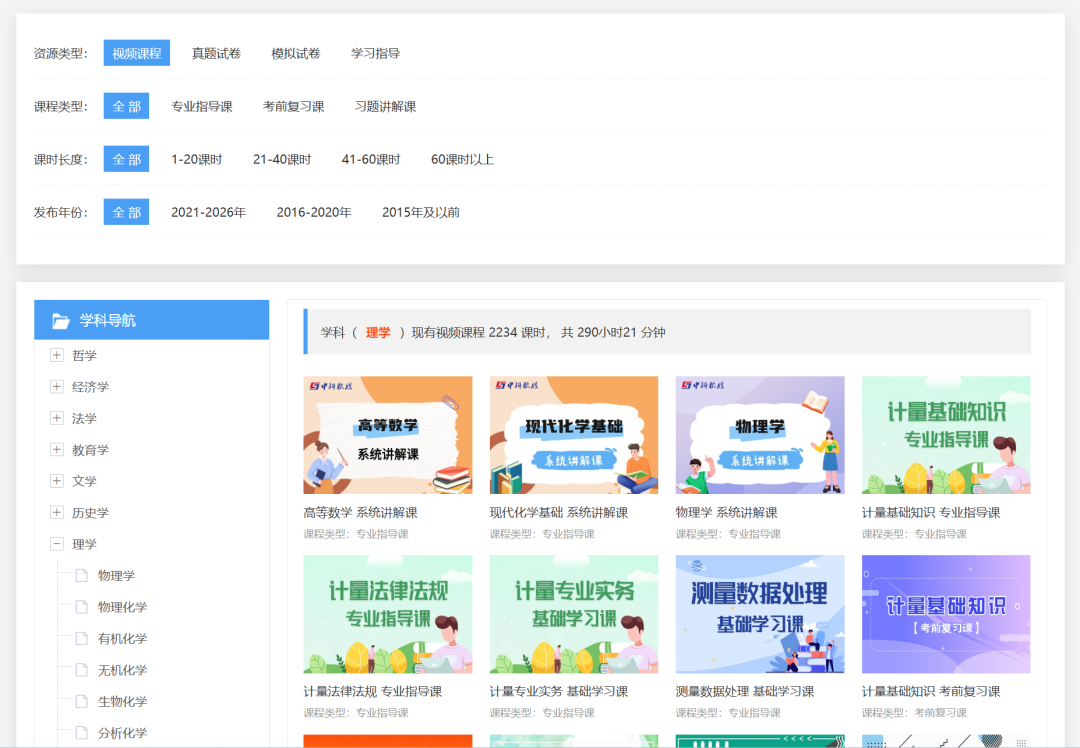Filter by 41-60课时 length
Screen dimensions: 1080x748
pos(371,159)
